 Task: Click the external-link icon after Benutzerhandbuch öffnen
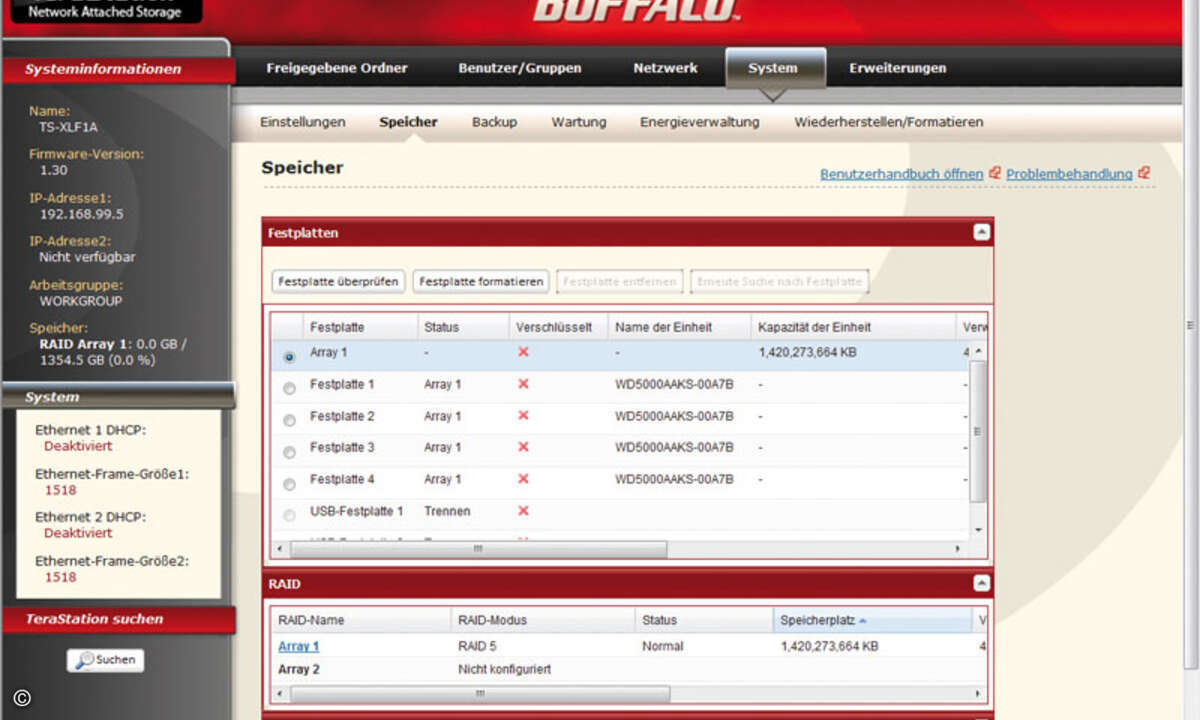(x=995, y=173)
